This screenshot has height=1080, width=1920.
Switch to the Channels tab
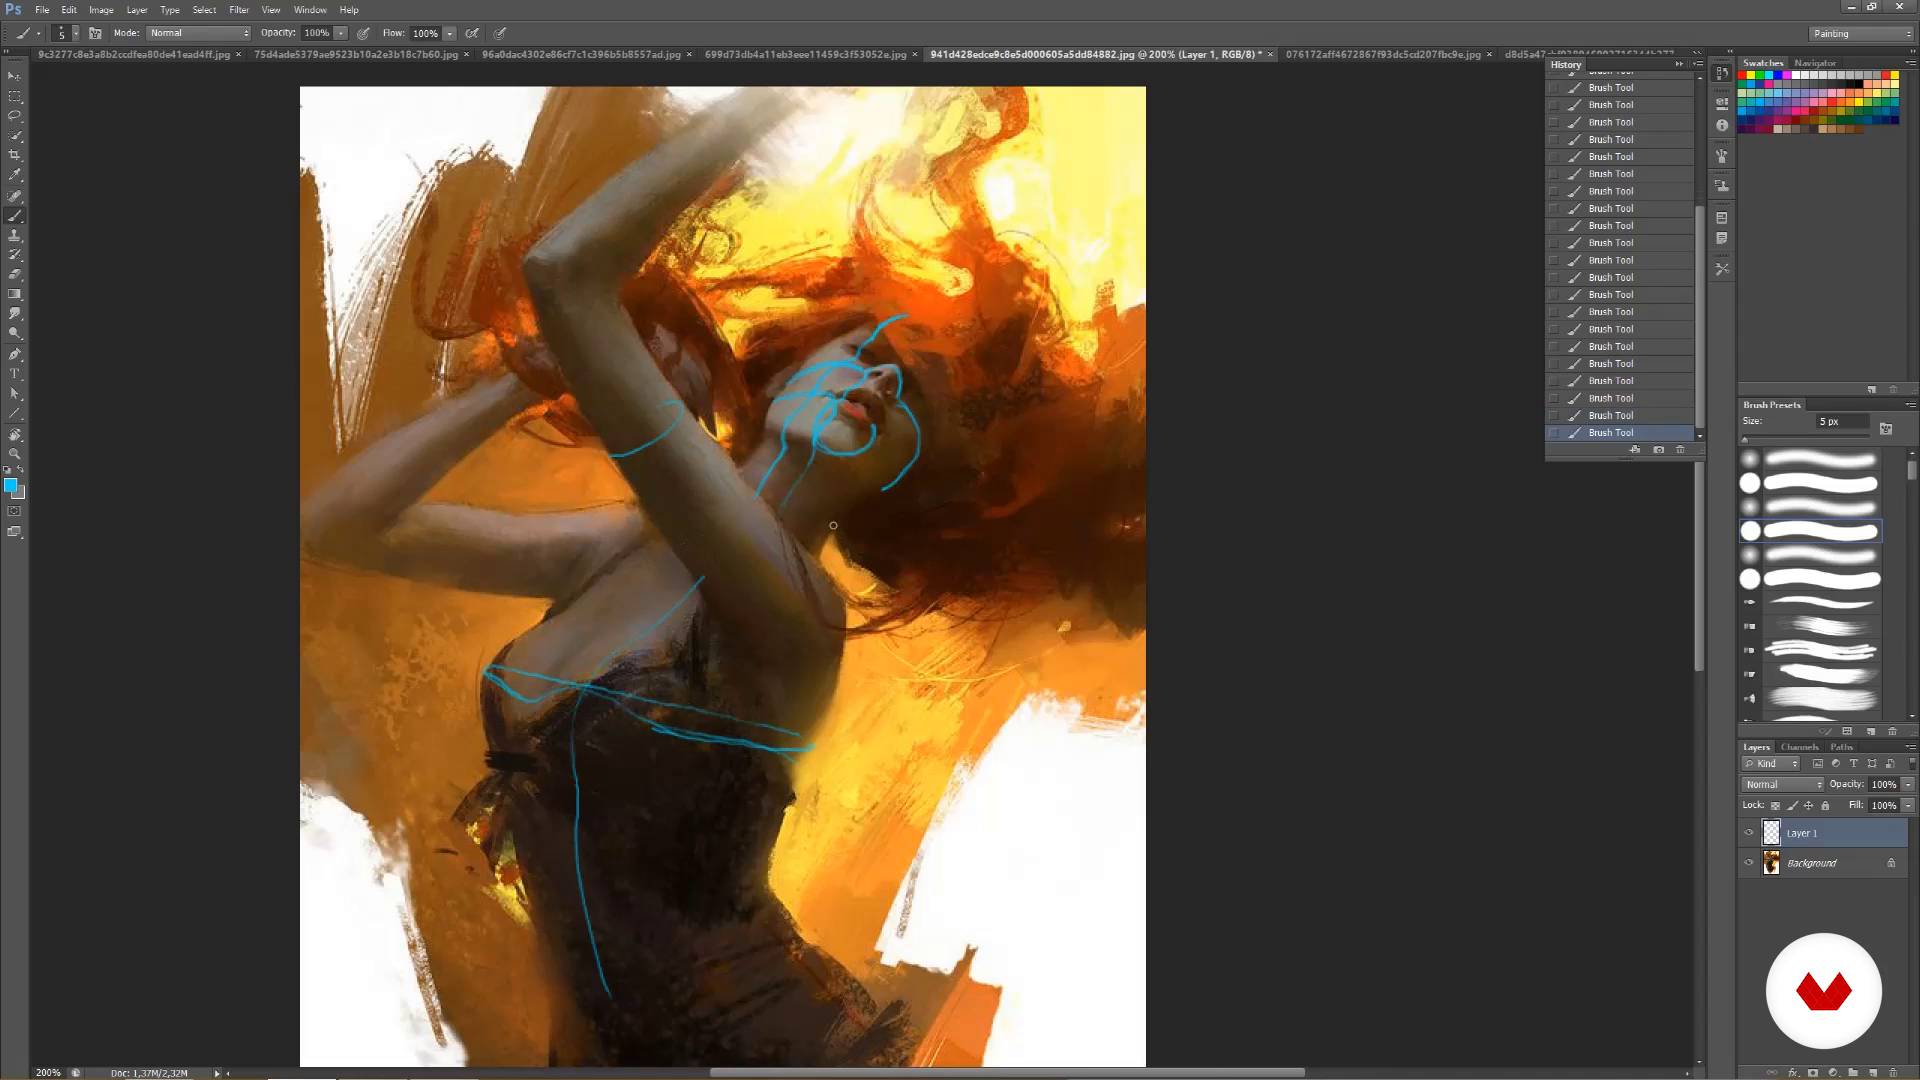(x=1799, y=747)
